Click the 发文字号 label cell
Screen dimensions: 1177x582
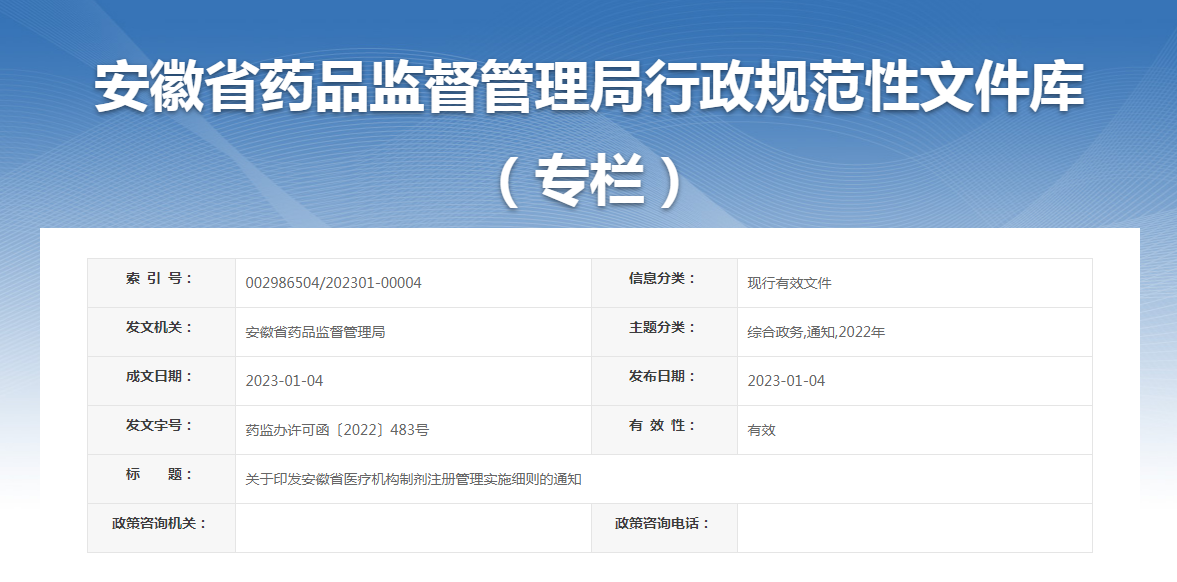(161, 430)
